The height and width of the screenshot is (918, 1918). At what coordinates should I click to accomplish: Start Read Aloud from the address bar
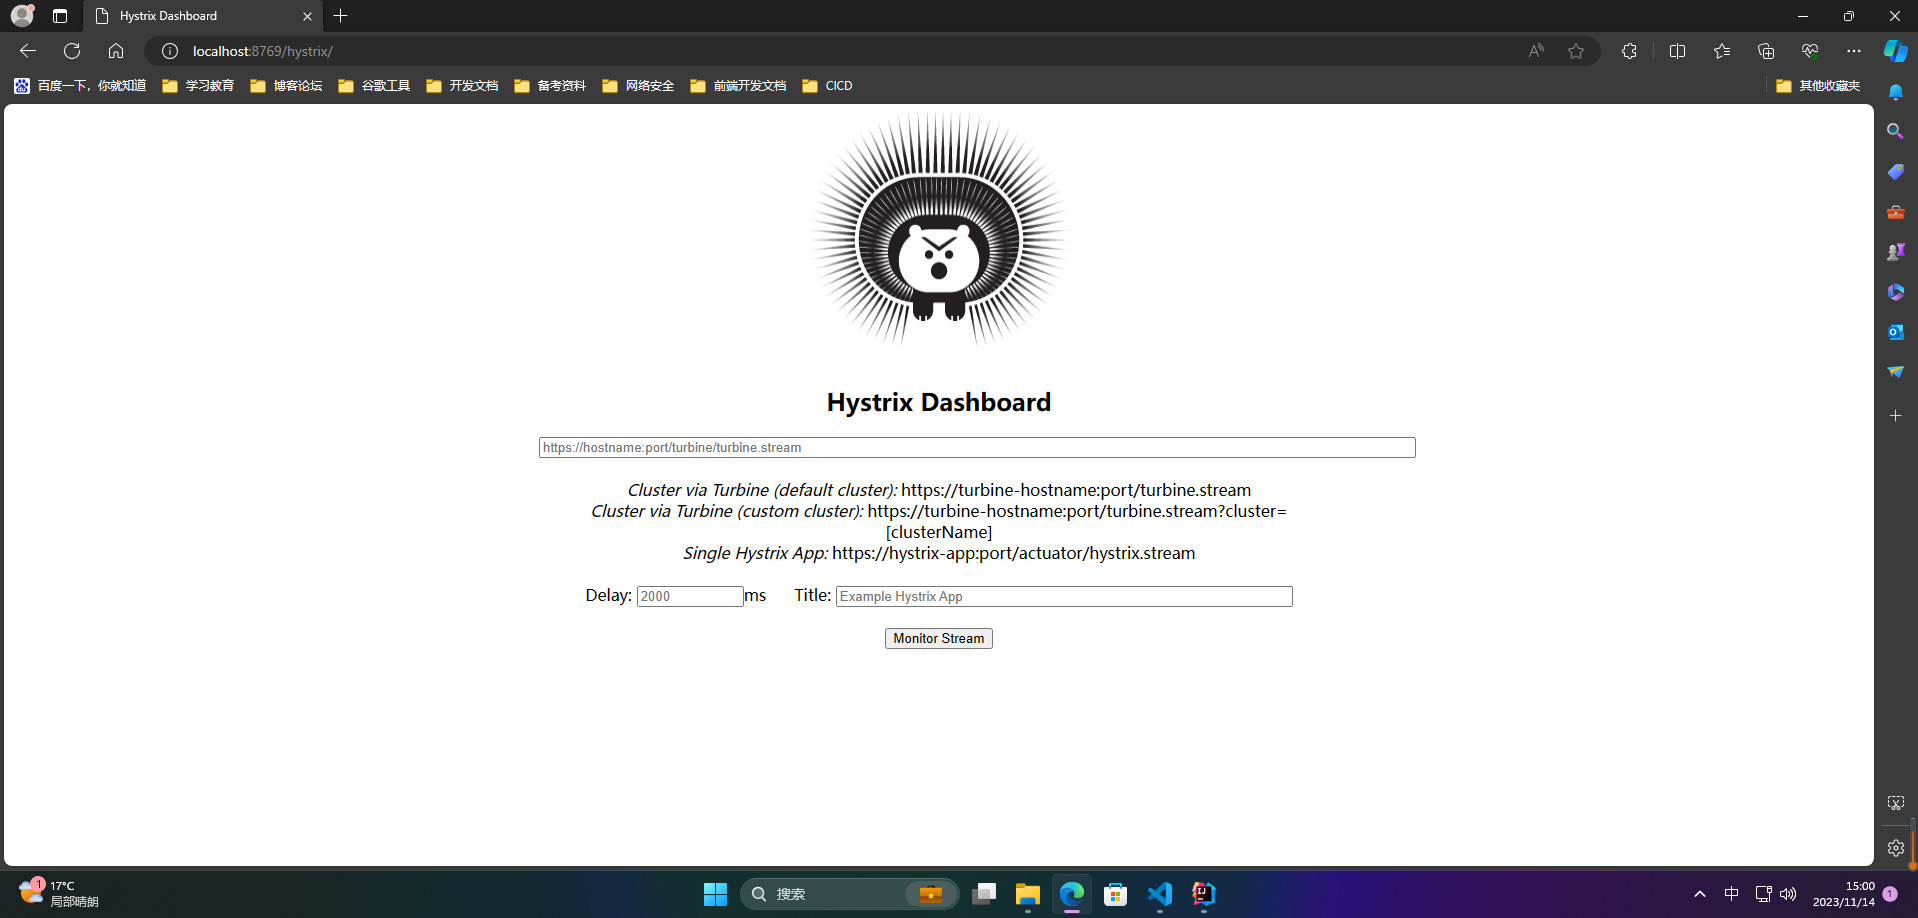click(x=1536, y=51)
